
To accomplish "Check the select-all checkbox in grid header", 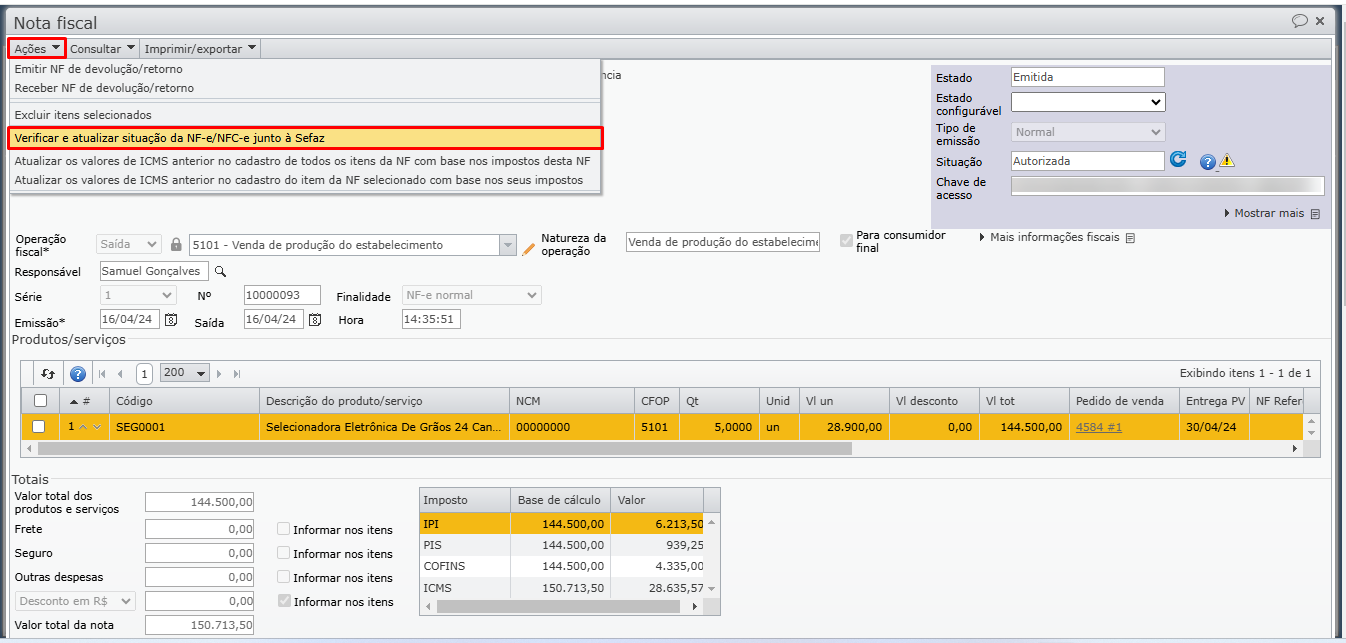I will click(39, 401).
